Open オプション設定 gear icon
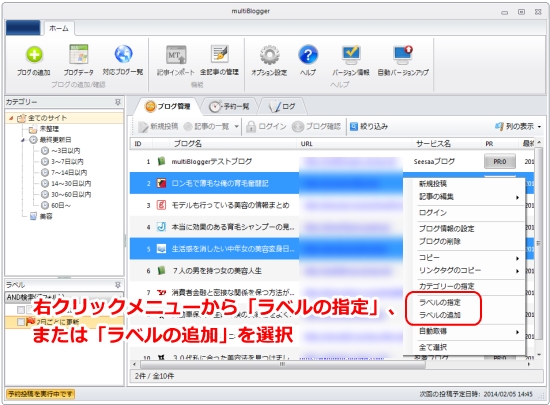The height and width of the screenshot is (405, 550). pos(269,55)
